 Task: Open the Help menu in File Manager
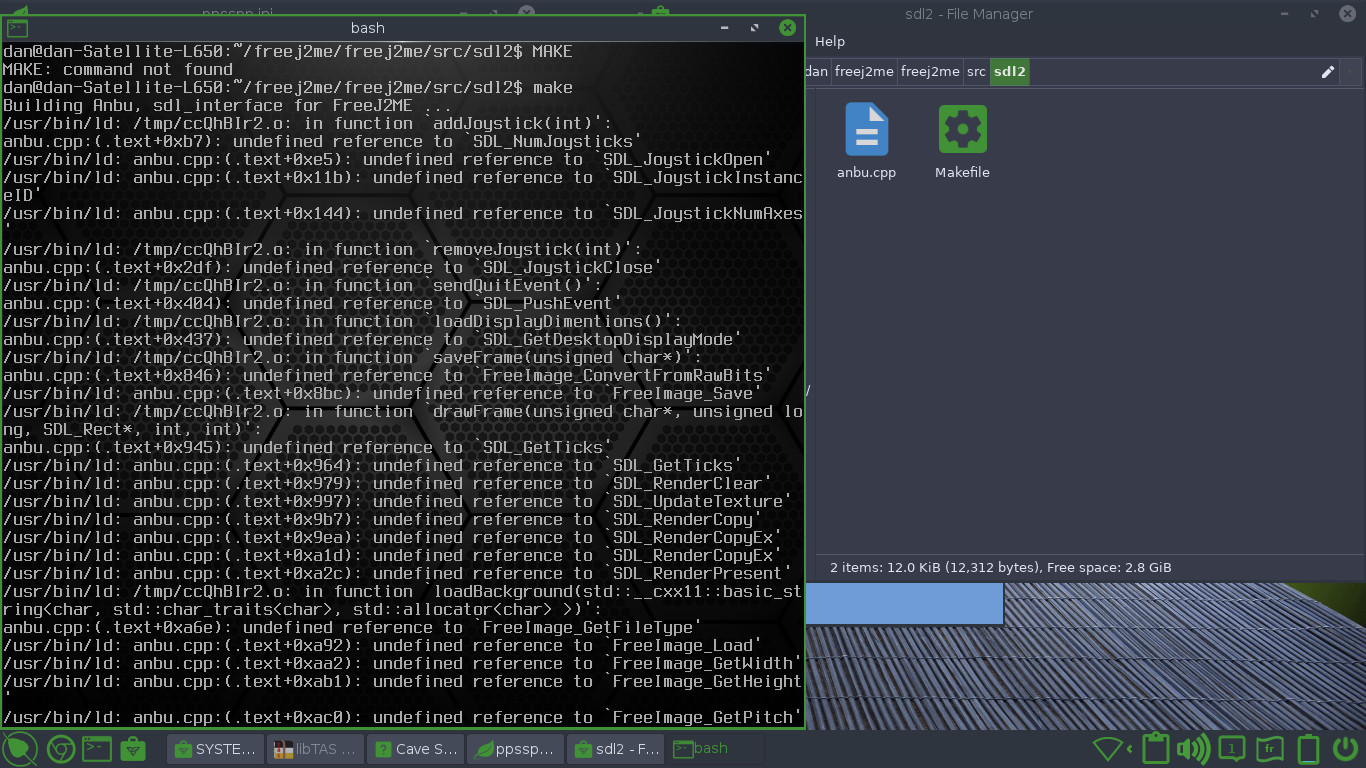pos(830,41)
